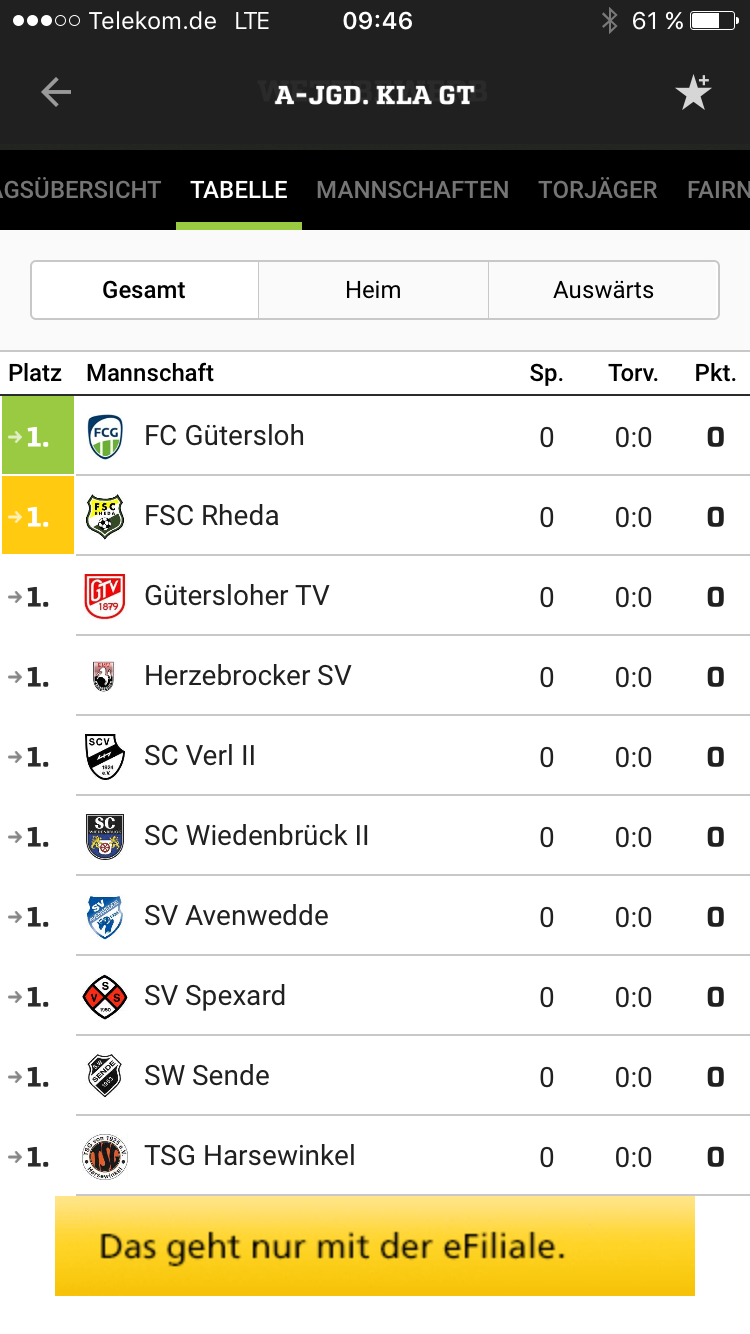
Task: Tap the SC Wiedenbrück II crest
Action: (105, 836)
